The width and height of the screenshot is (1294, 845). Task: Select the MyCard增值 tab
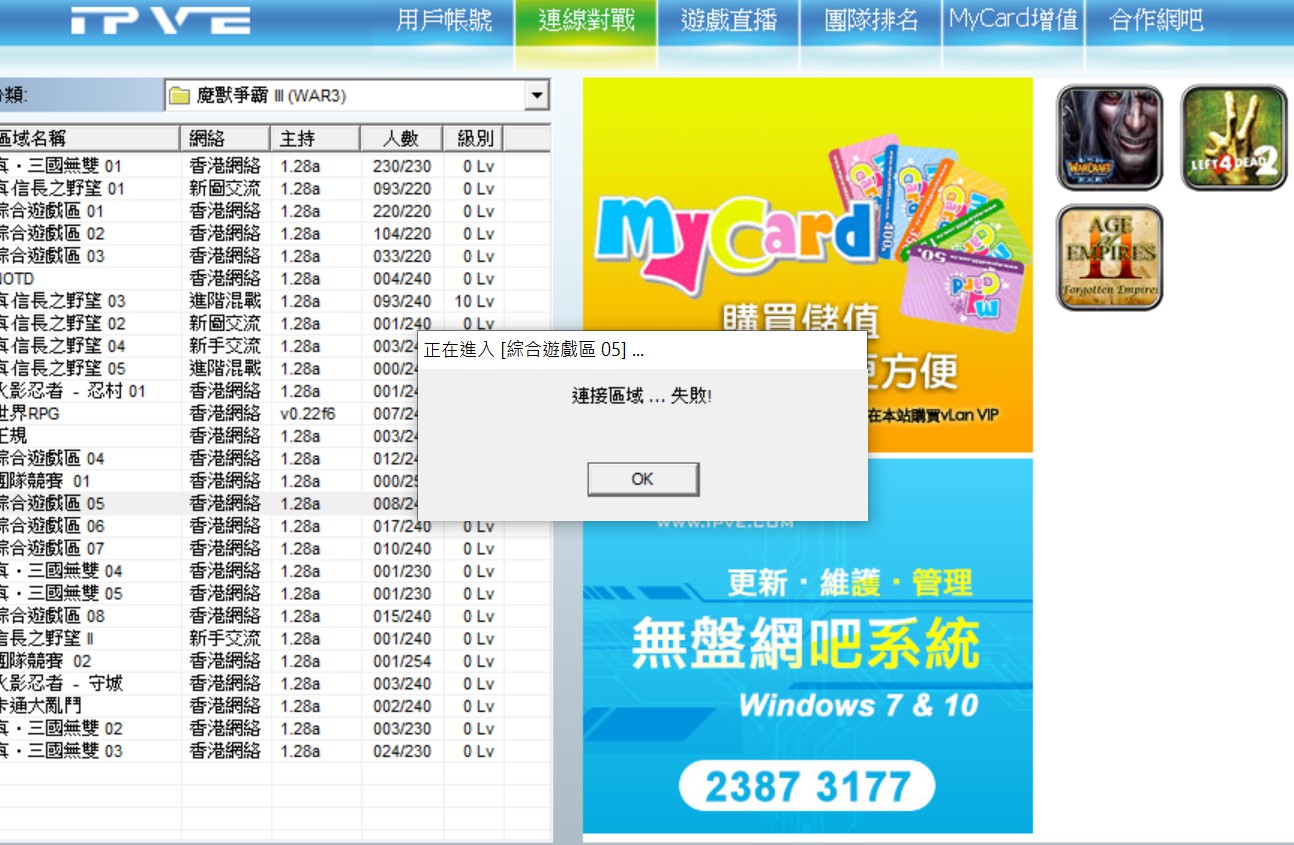pyautogui.click(x=1013, y=20)
